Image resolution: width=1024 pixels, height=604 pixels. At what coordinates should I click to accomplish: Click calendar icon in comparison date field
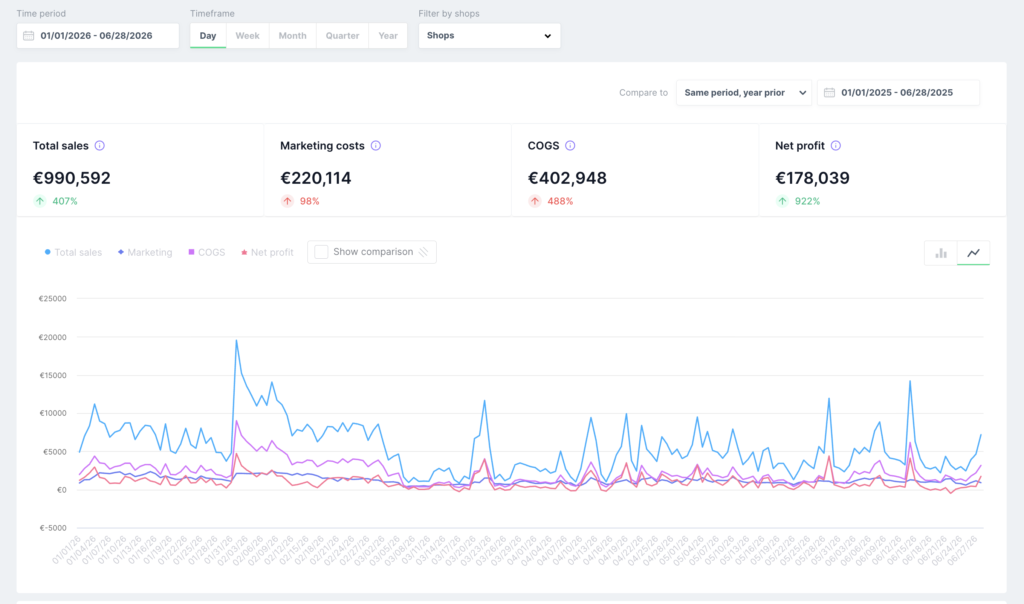click(829, 93)
